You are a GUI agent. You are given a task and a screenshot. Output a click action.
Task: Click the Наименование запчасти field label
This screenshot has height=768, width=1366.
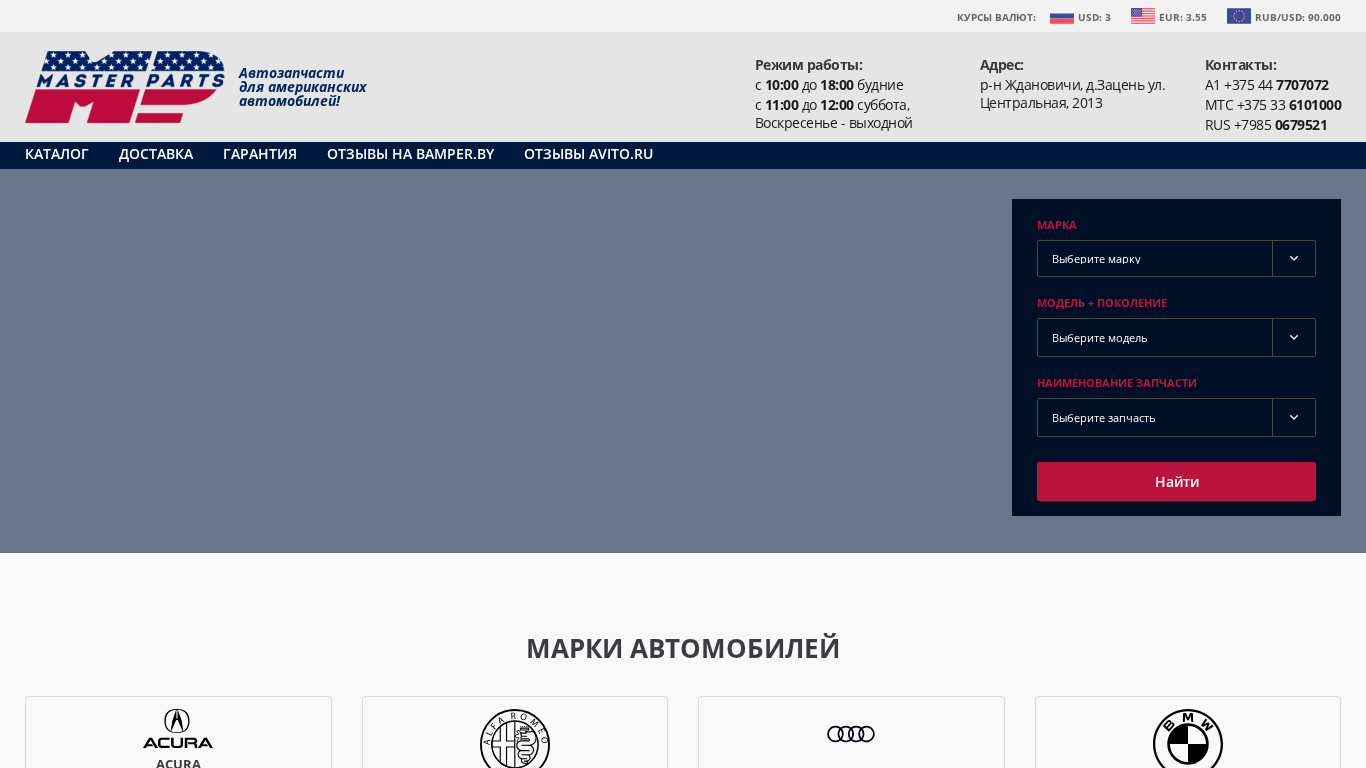pos(1117,383)
